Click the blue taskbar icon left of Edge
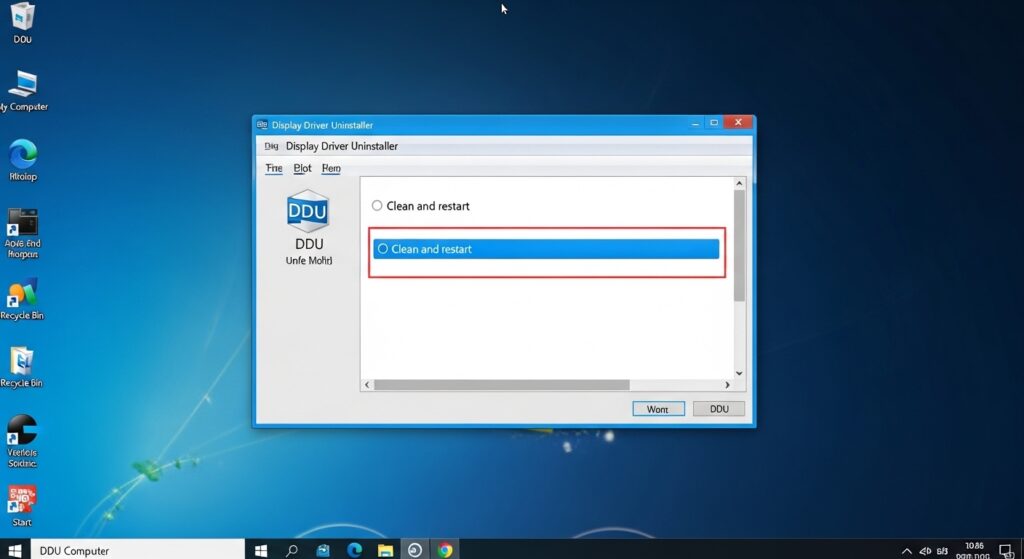The image size is (1024, 559). click(x=323, y=551)
